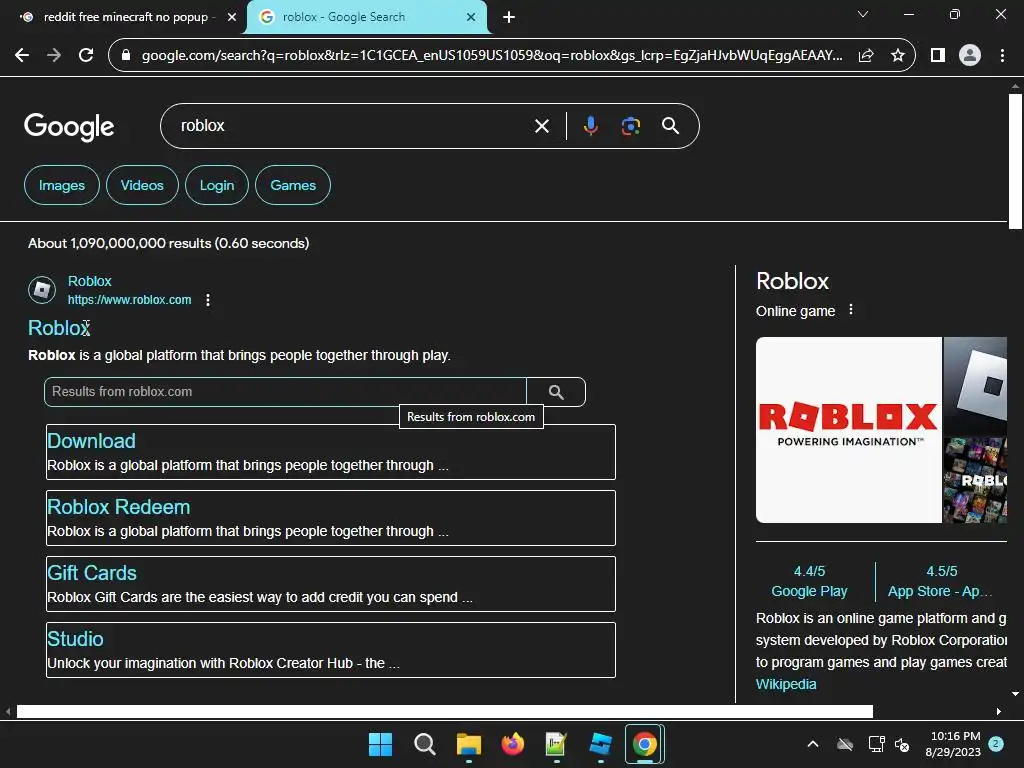Filter results by Videos
Image resolution: width=1024 pixels, height=768 pixels.
pyautogui.click(x=142, y=185)
